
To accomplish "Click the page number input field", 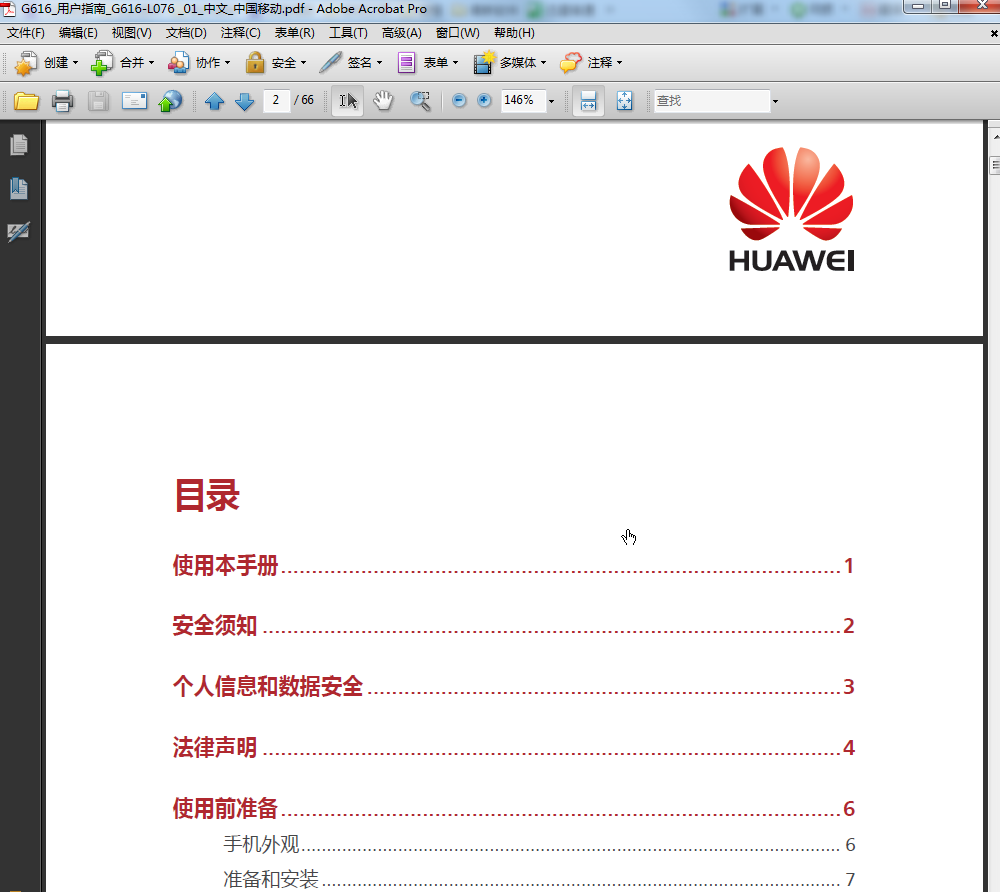I will [x=276, y=100].
